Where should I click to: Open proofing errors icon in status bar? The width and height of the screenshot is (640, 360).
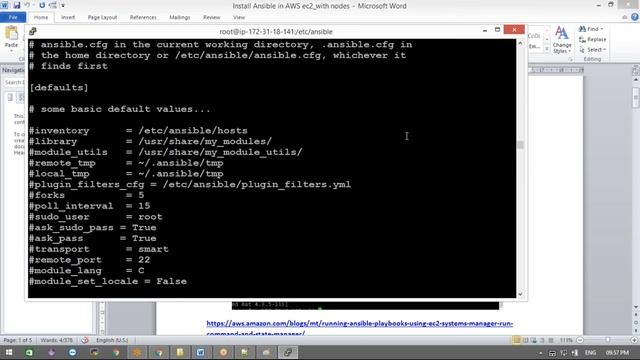[85, 340]
